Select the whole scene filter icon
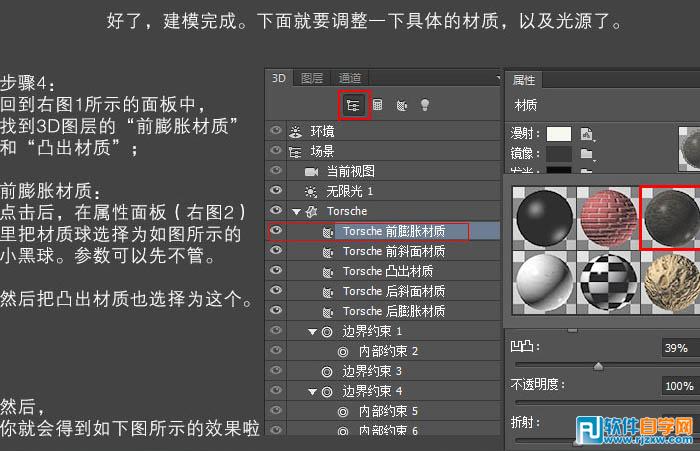Viewport: 700px width, 451px height. [x=353, y=105]
